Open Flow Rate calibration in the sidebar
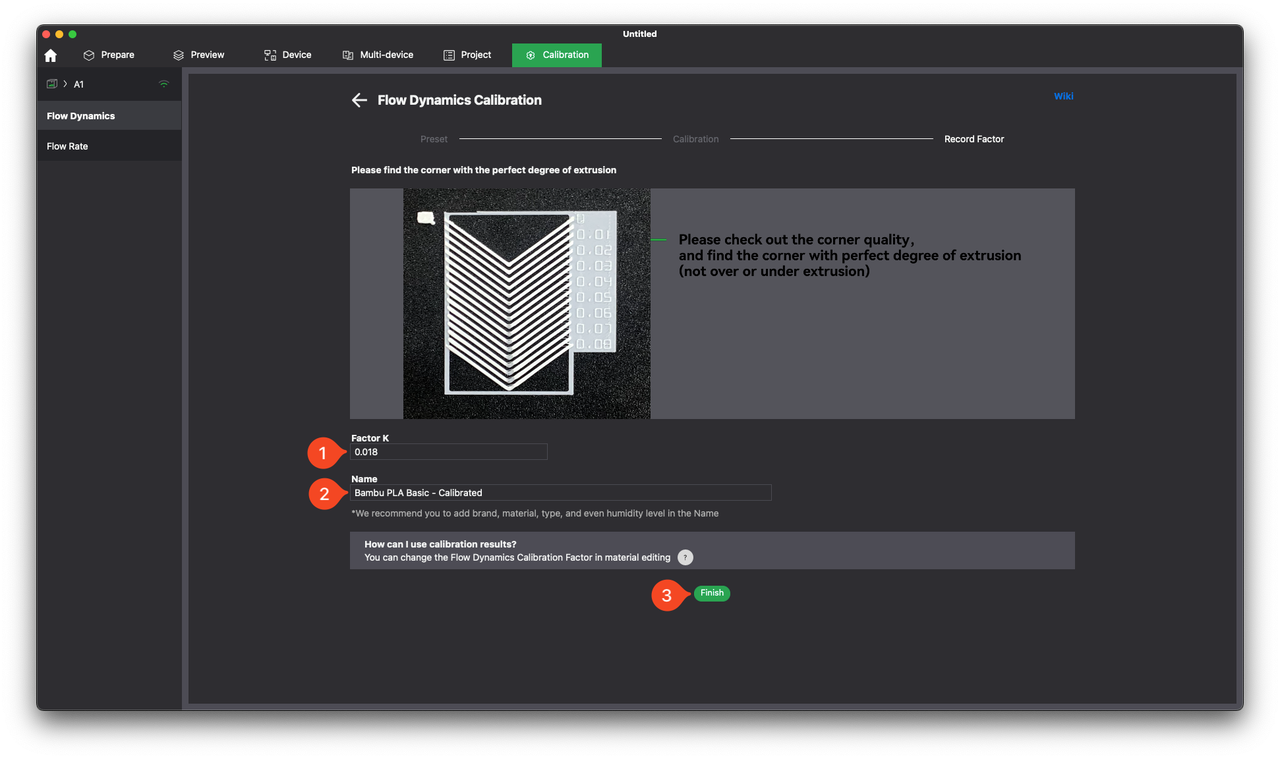Screen dimensions: 1280x759 (x=68, y=146)
